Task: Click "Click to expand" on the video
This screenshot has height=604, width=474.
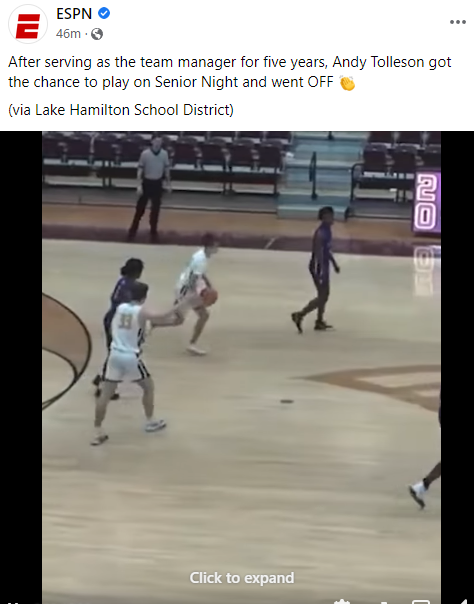Action: 242,578
